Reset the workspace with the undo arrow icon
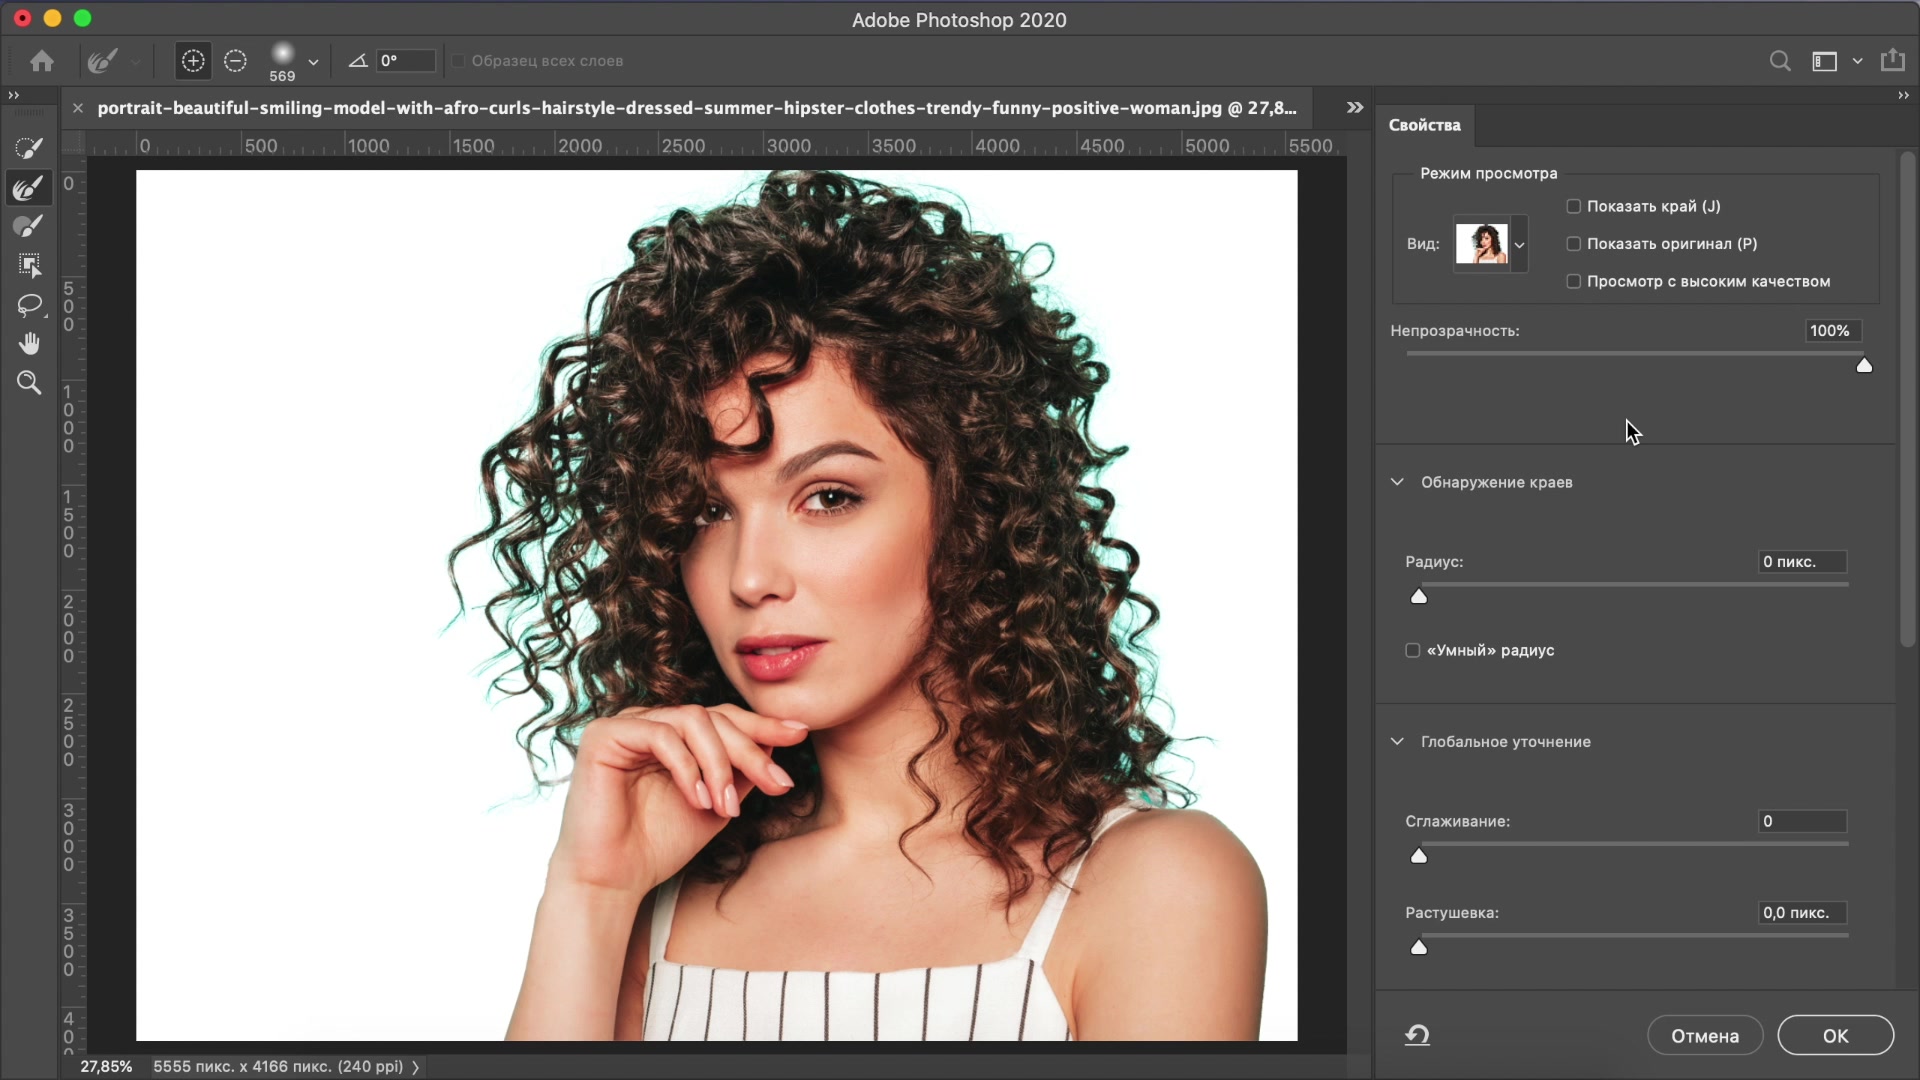 (1417, 1035)
